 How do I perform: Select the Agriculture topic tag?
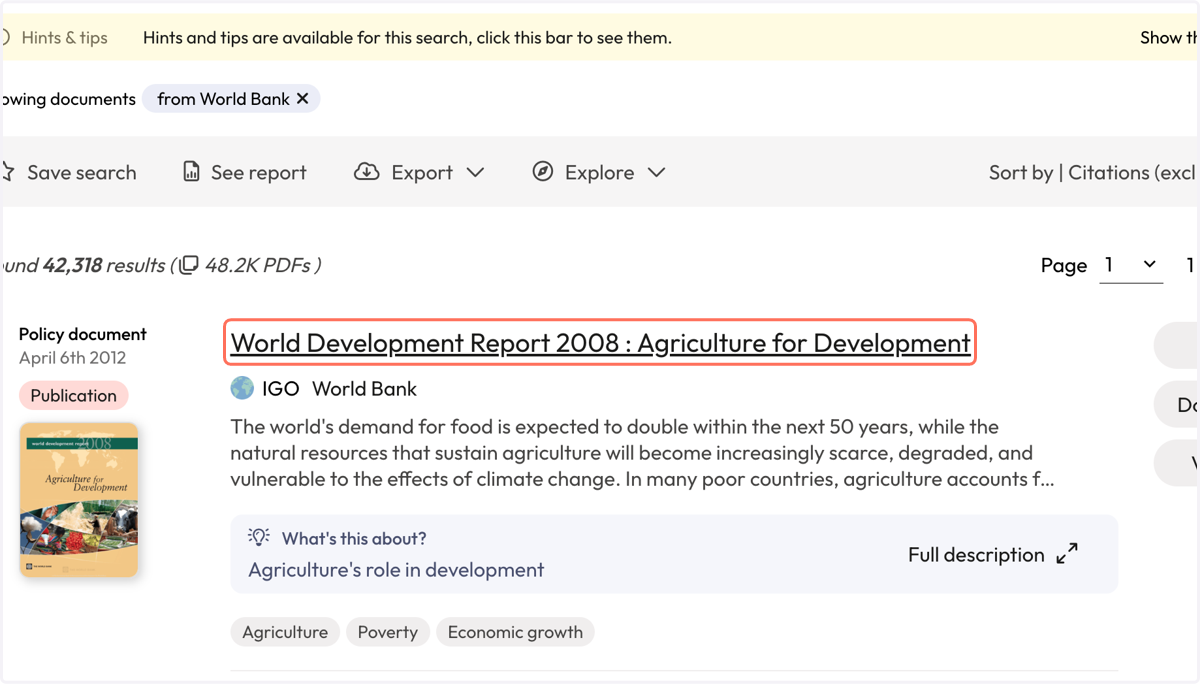pos(285,632)
